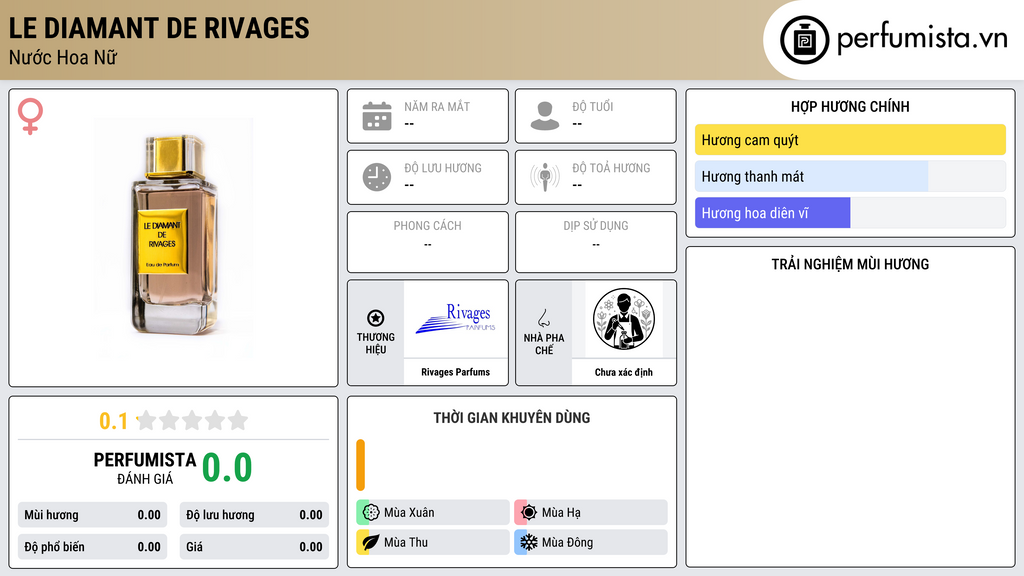
Task: Click the Hương cam quýt accord bar
Action: point(850,140)
